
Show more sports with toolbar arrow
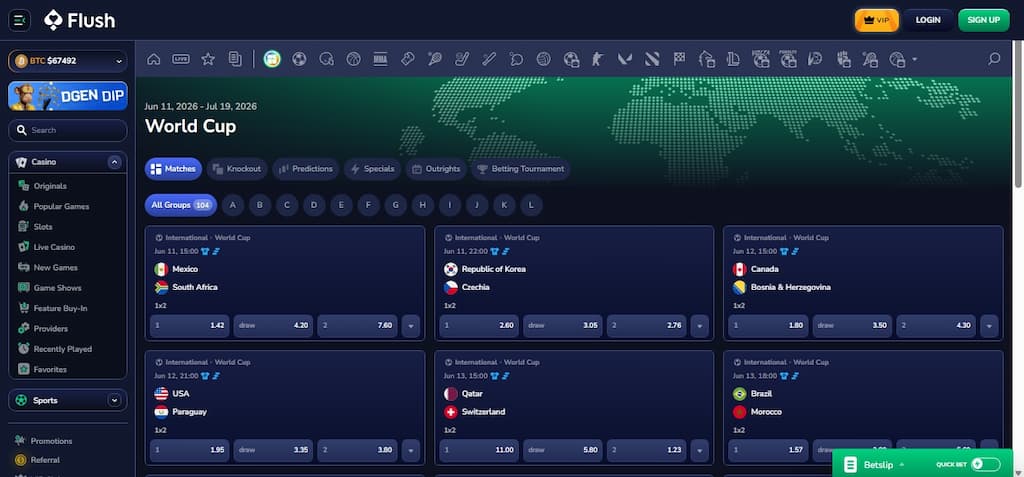click(x=914, y=59)
